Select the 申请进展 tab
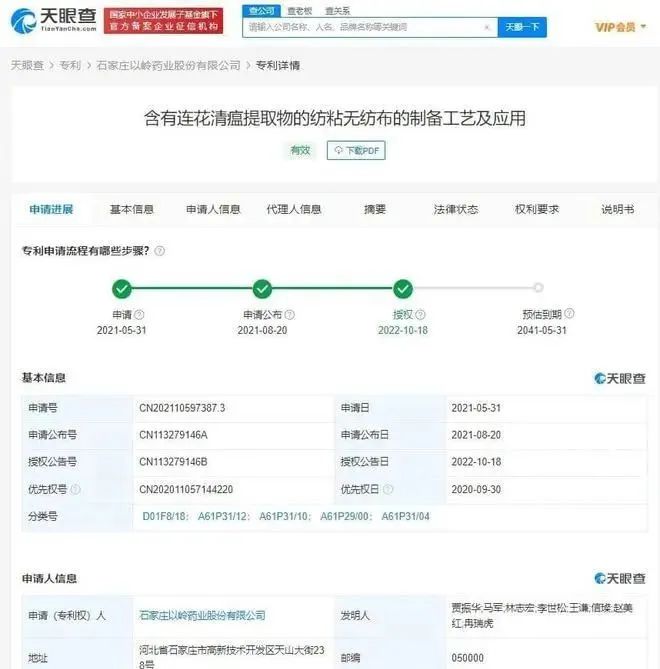 pos(51,209)
